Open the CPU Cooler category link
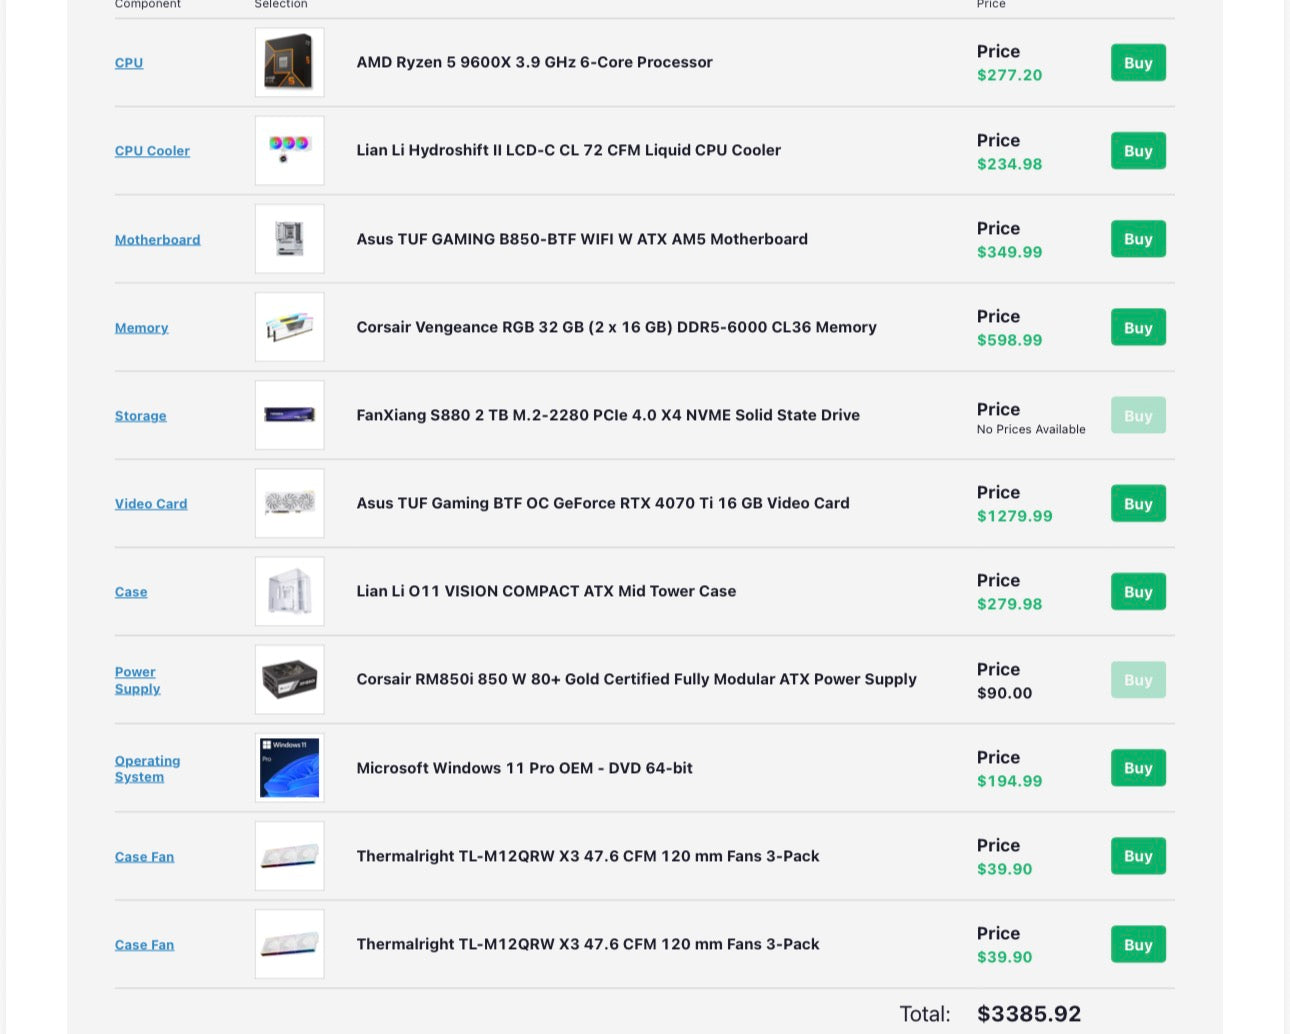Image resolution: width=1290 pixels, height=1034 pixels. click(x=152, y=151)
